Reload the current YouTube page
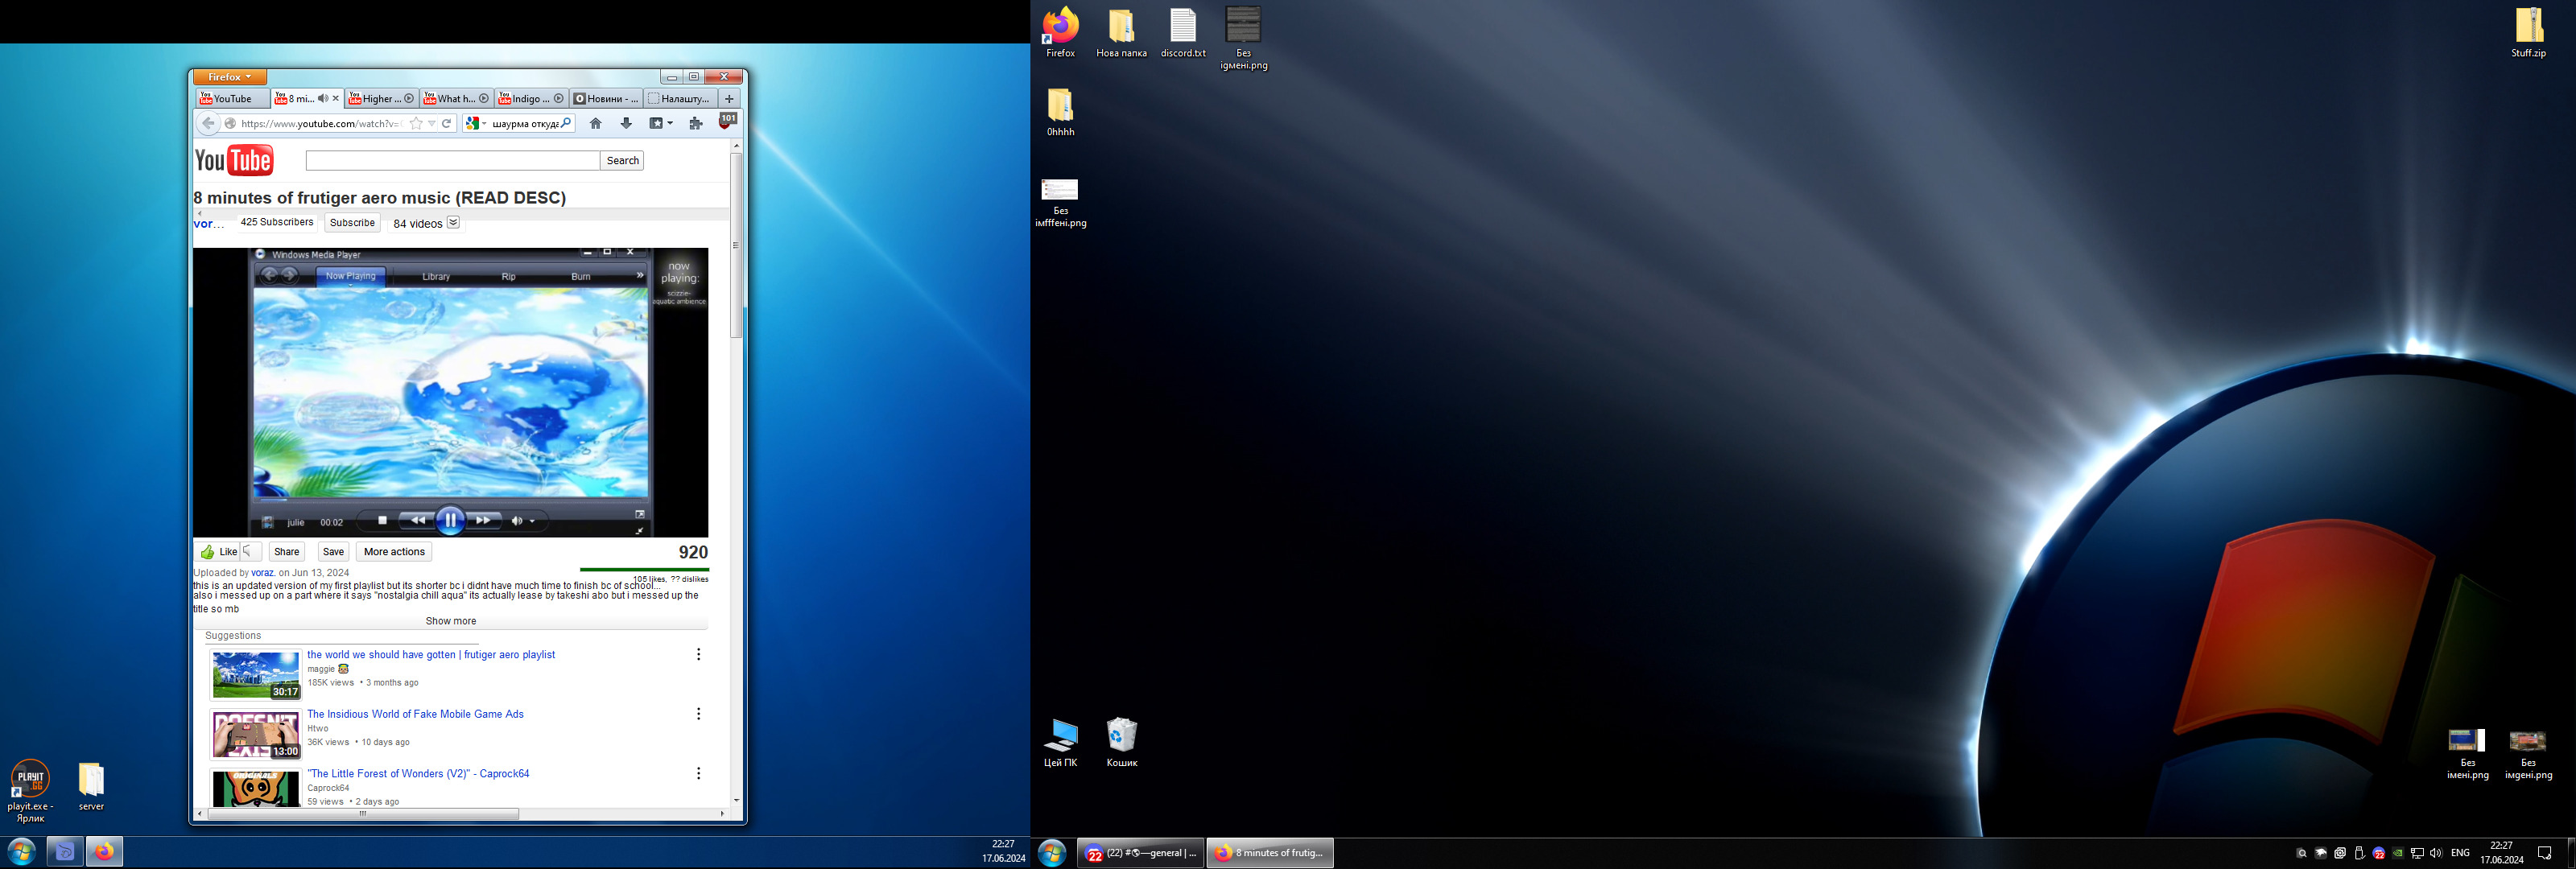2576x869 pixels. 447,123
